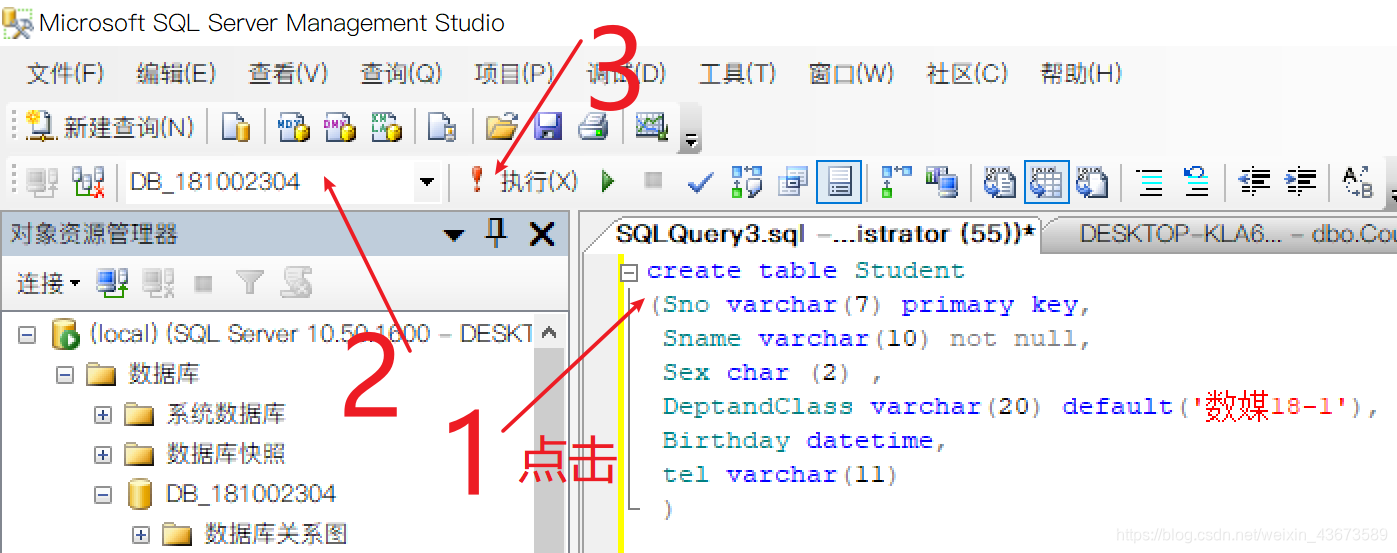Expand the 系统数据库 folder
Viewport: 1397px width, 553px height.
[103, 414]
